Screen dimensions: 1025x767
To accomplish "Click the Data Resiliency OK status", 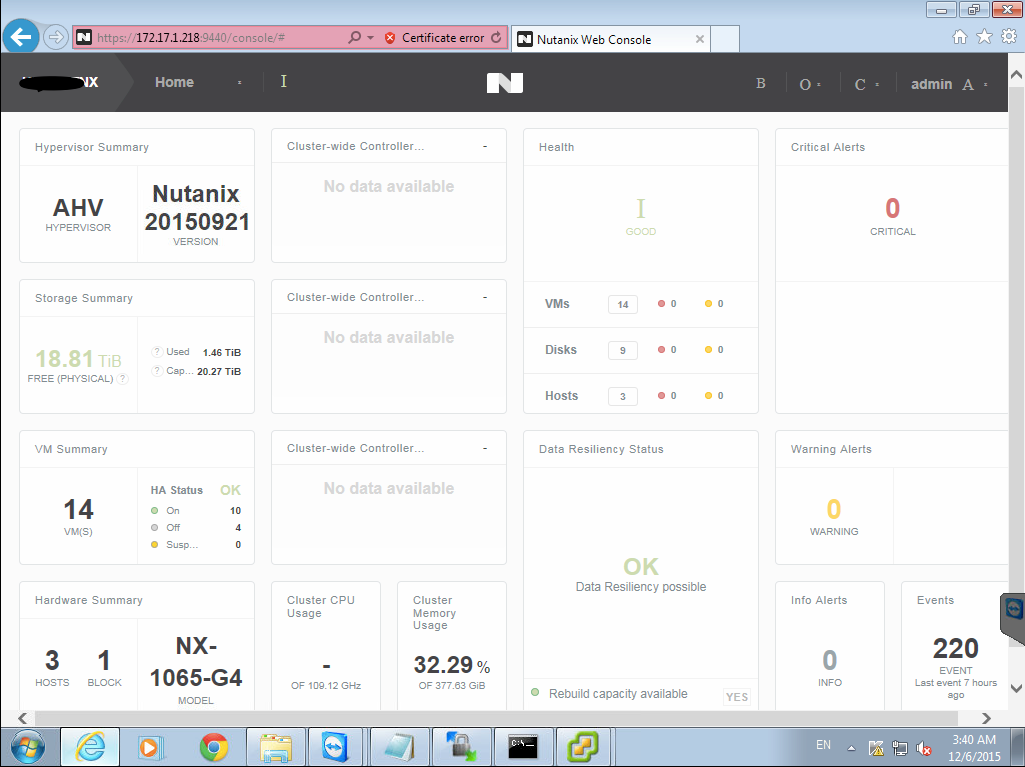I will point(641,566).
